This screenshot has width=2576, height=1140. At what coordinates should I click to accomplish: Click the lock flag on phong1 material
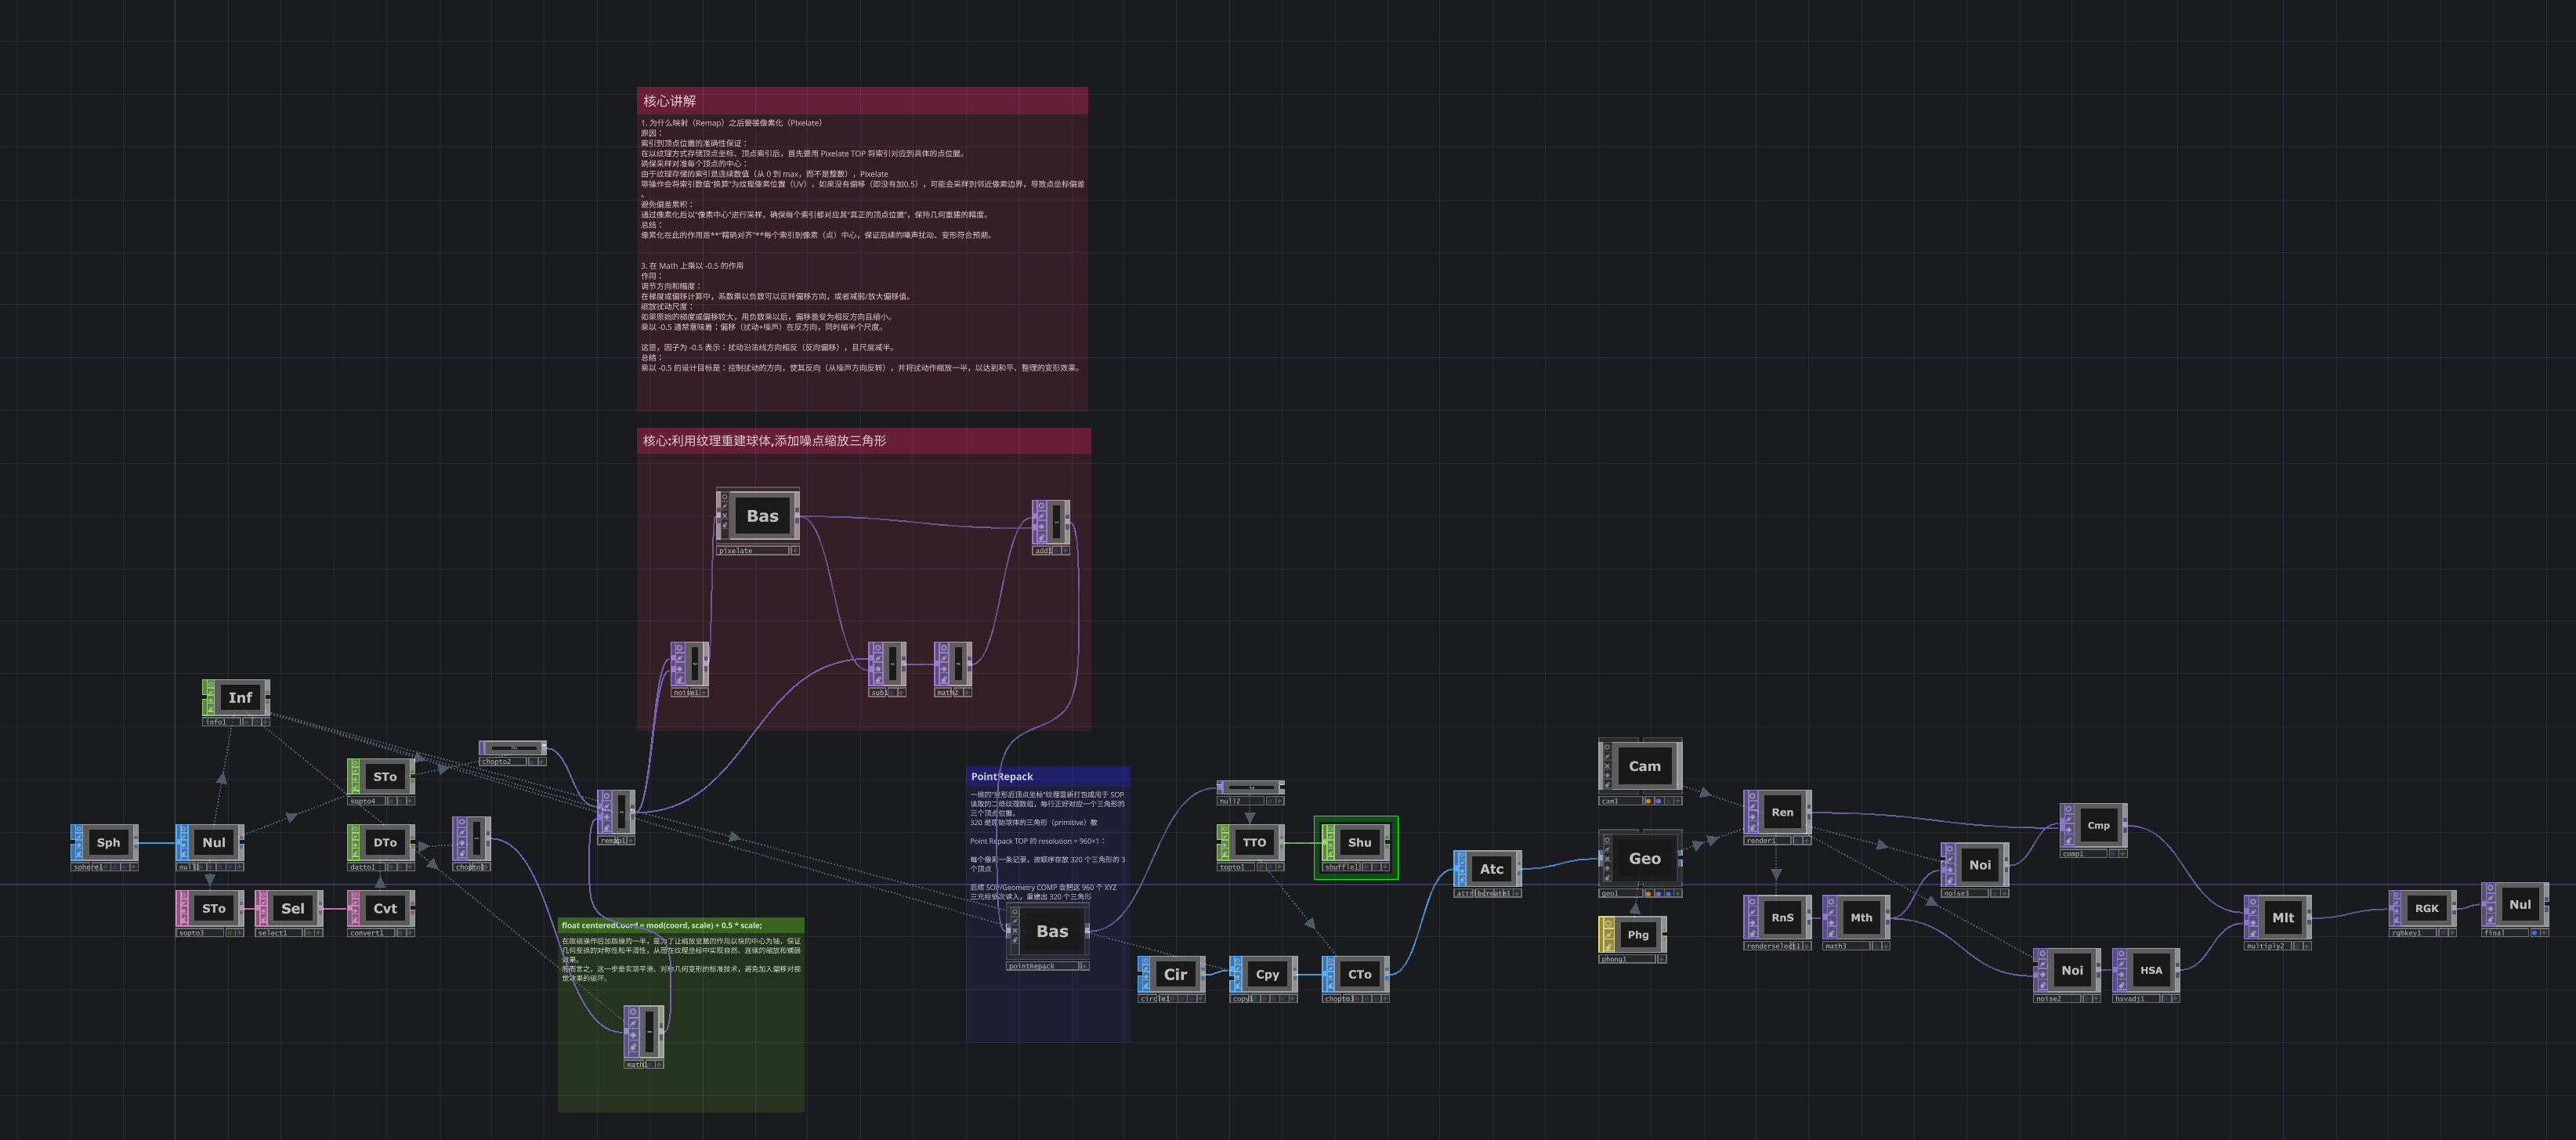coord(1608,947)
